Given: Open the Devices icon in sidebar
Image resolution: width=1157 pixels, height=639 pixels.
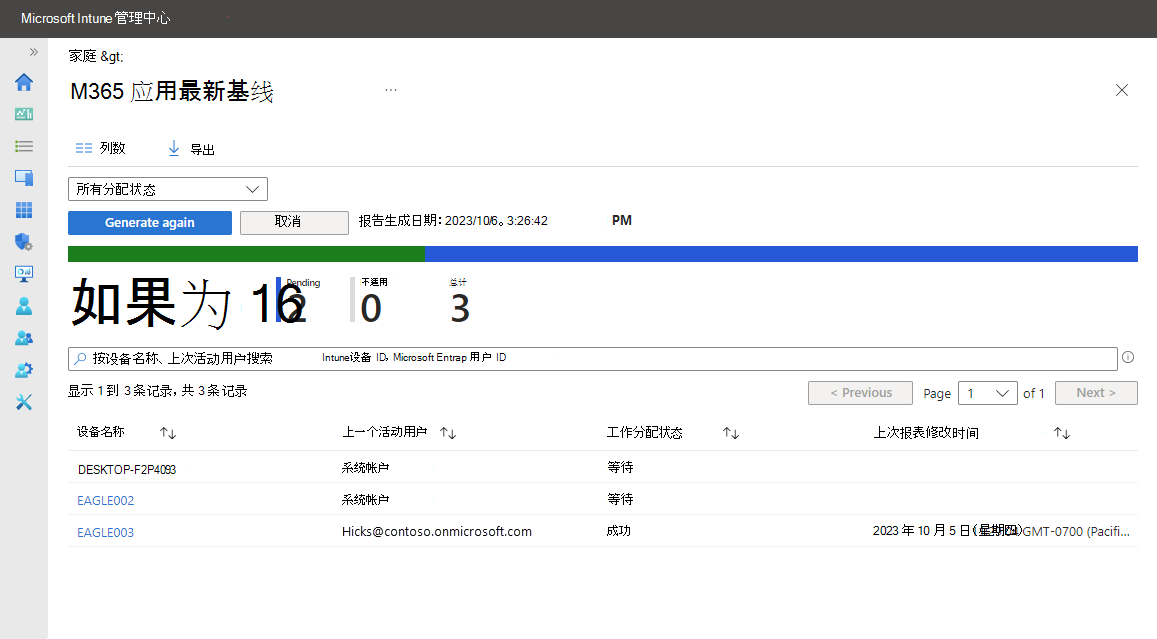Looking at the screenshot, I should pyautogui.click(x=24, y=178).
